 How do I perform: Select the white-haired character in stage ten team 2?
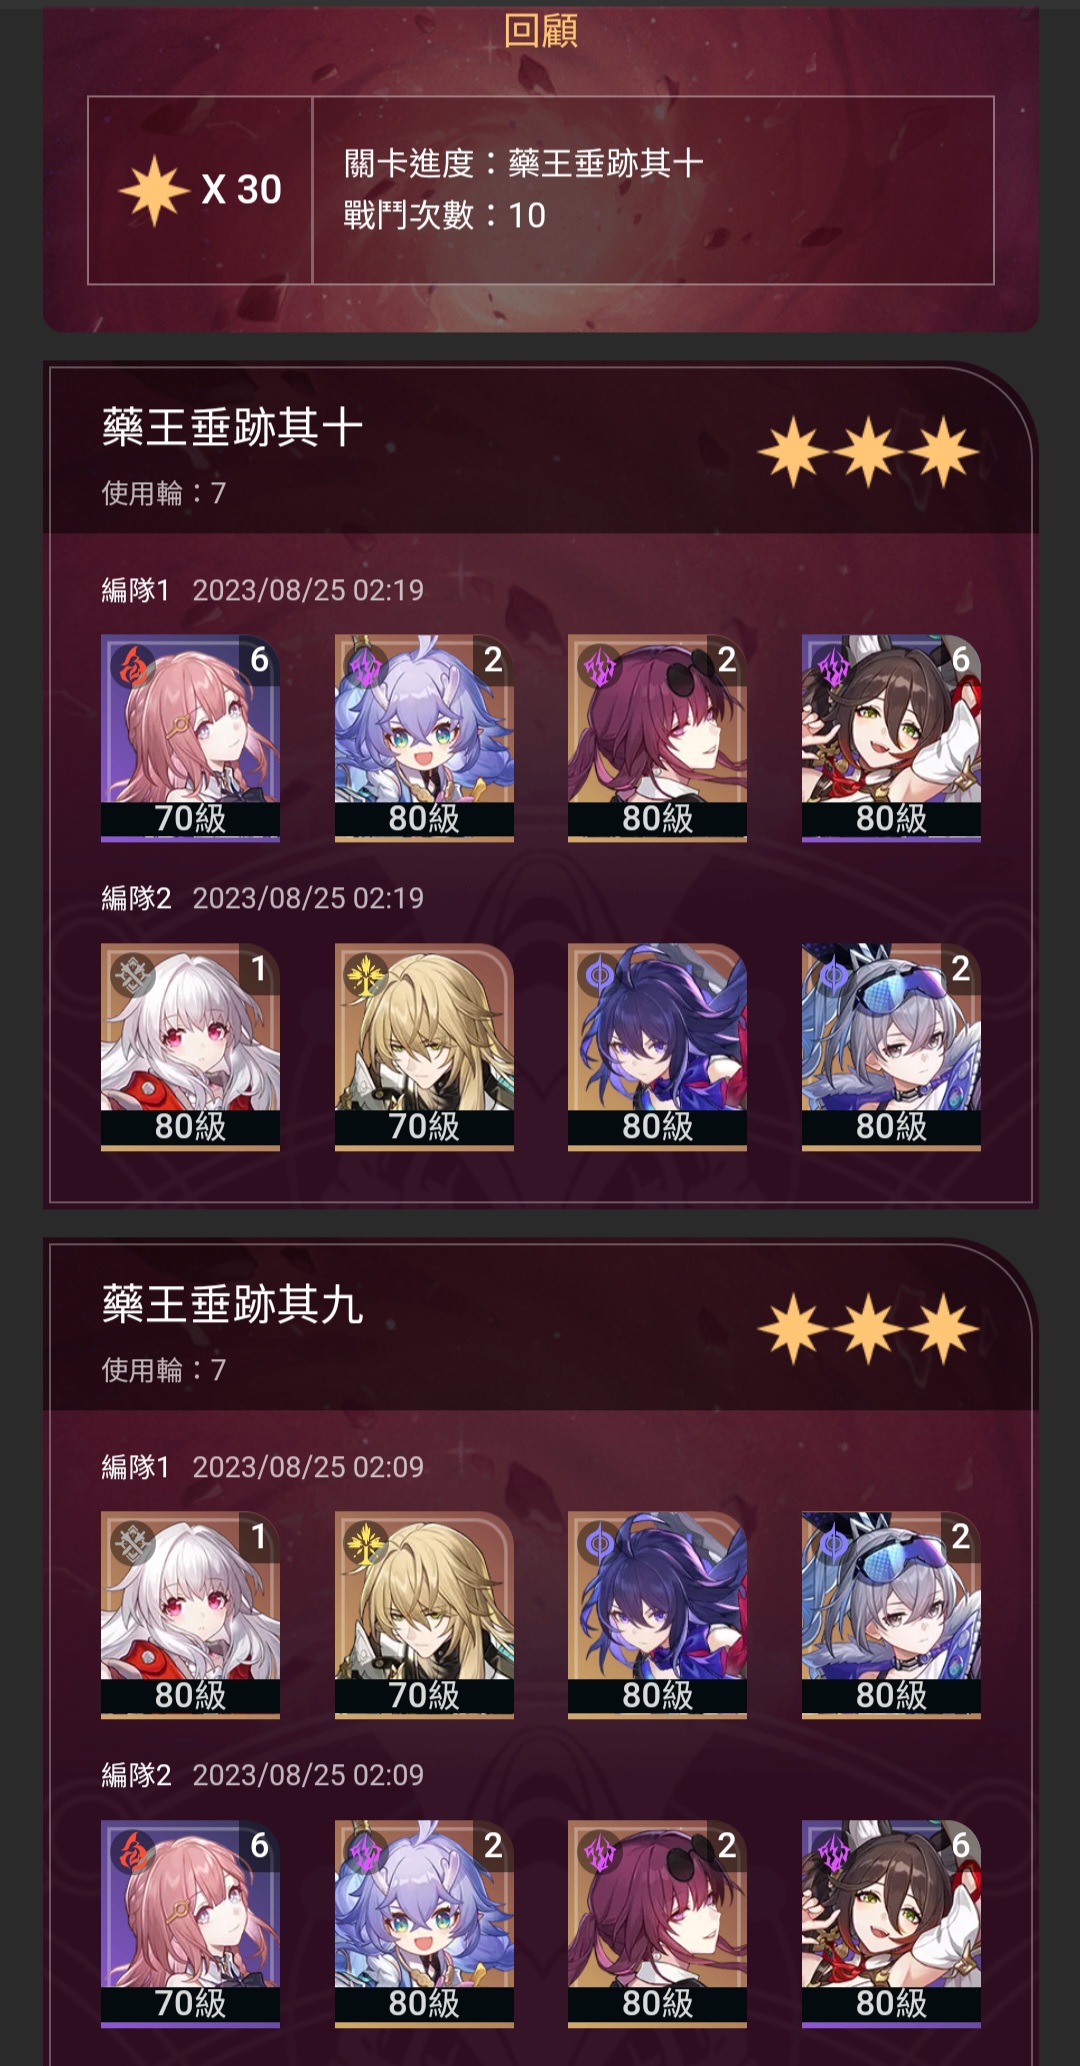(190, 1047)
